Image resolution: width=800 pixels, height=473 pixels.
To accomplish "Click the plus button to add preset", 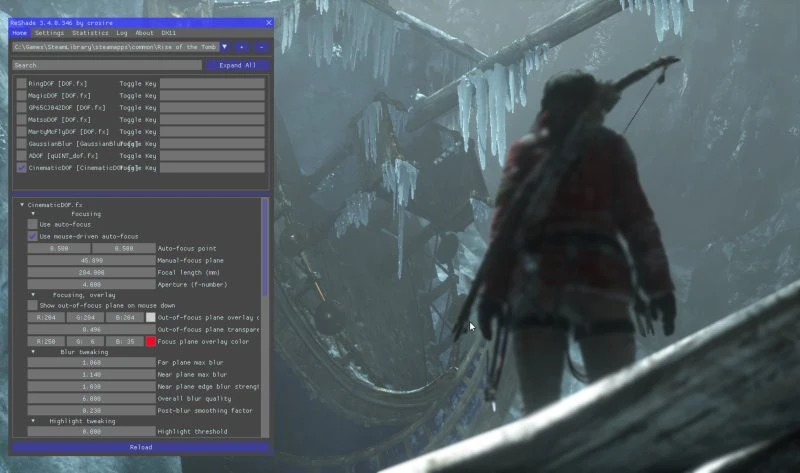I will click(x=241, y=47).
